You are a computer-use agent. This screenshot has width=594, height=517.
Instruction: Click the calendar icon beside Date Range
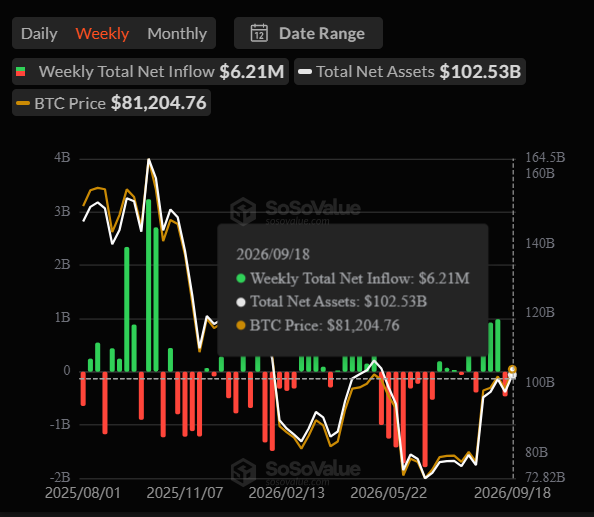(259, 33)
